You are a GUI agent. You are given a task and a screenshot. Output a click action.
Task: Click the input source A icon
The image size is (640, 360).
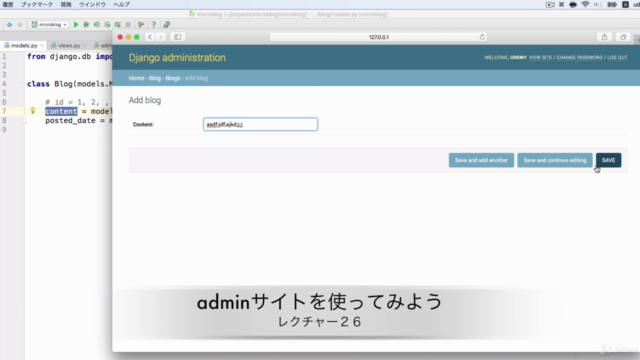pyautogui.click(x=625, y=4)
